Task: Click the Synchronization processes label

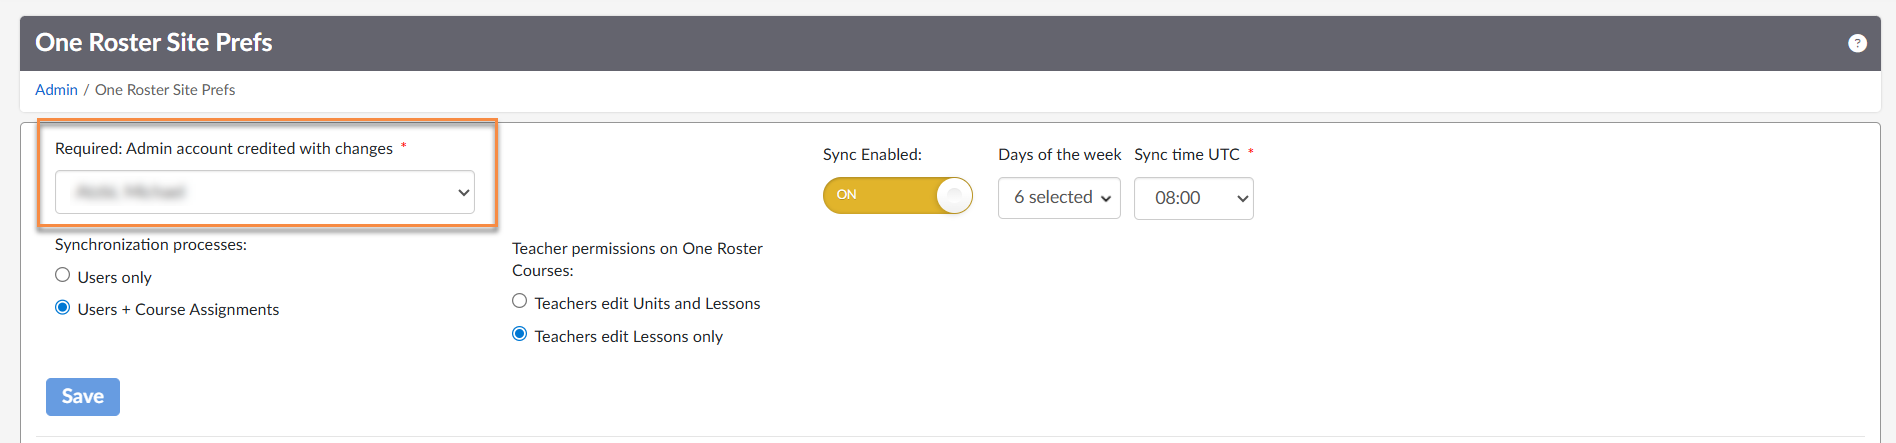Action: pos(151,245)
